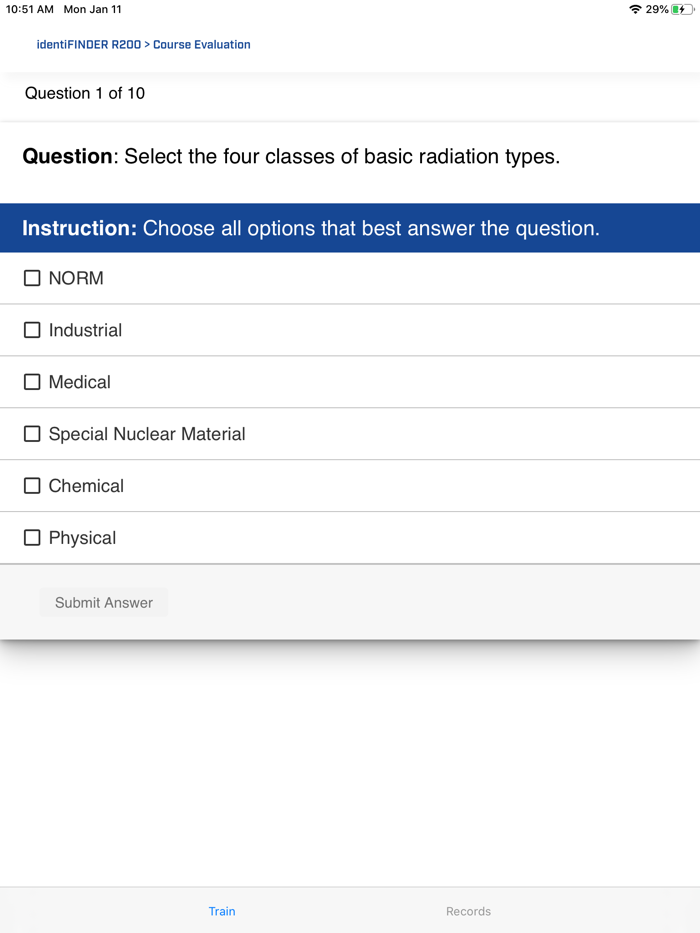Mark the Physical checkbox

point(32,538)
